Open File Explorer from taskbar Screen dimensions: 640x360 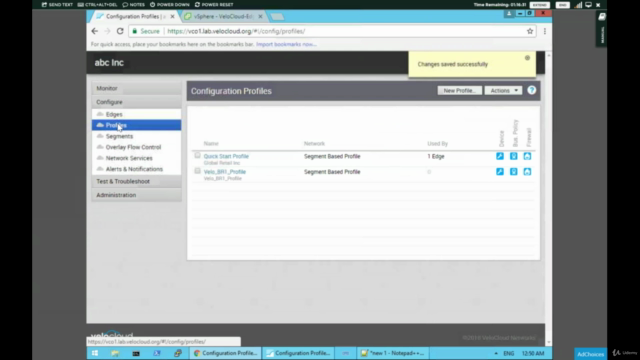pyautogui.click(x=115, y=353)
